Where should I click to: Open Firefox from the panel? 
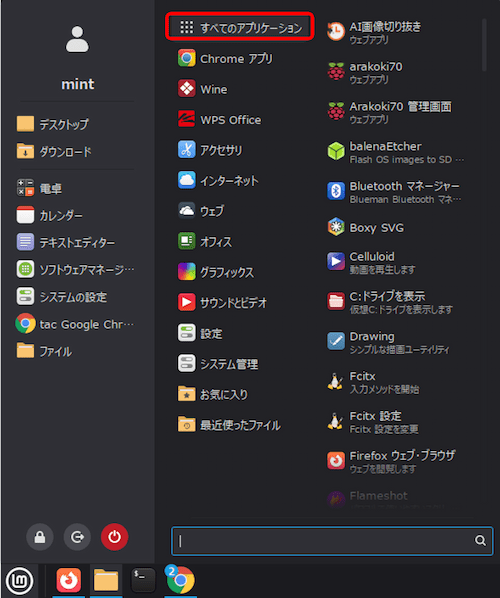point(69,580)
